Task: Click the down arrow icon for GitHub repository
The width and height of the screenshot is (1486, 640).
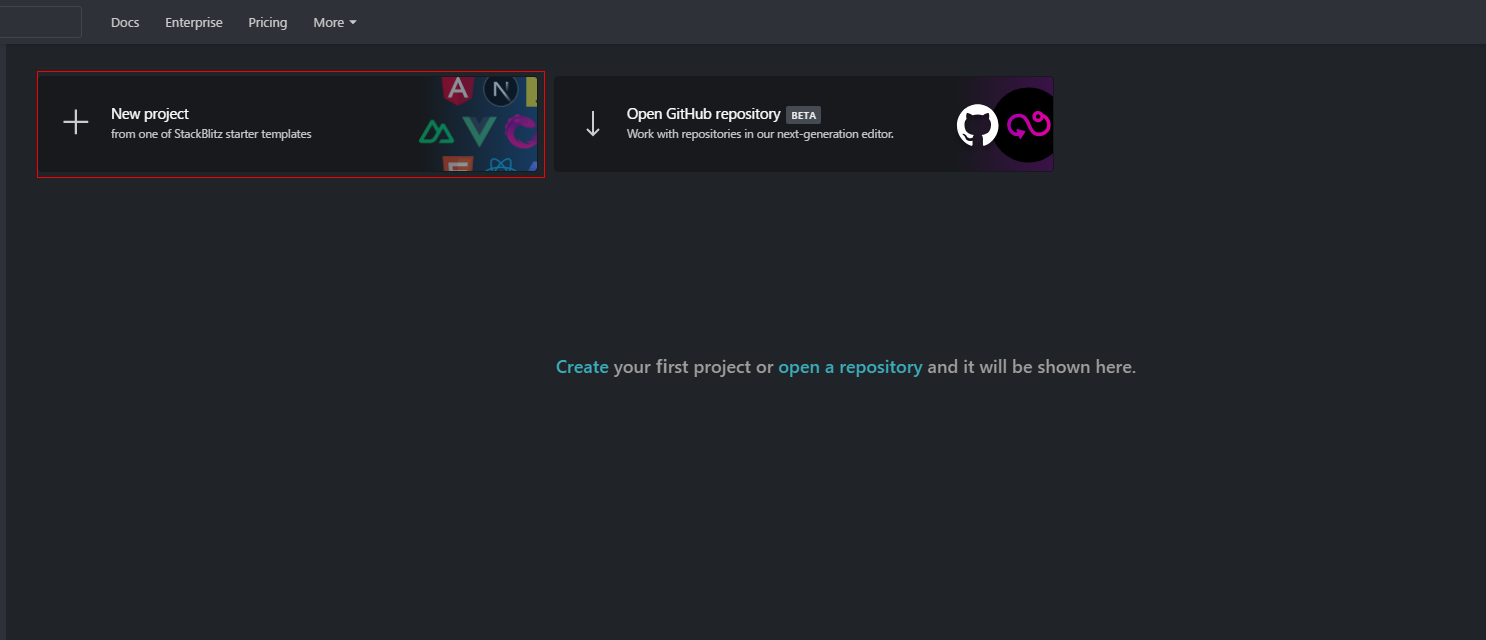Action: [x=593, y=124]
